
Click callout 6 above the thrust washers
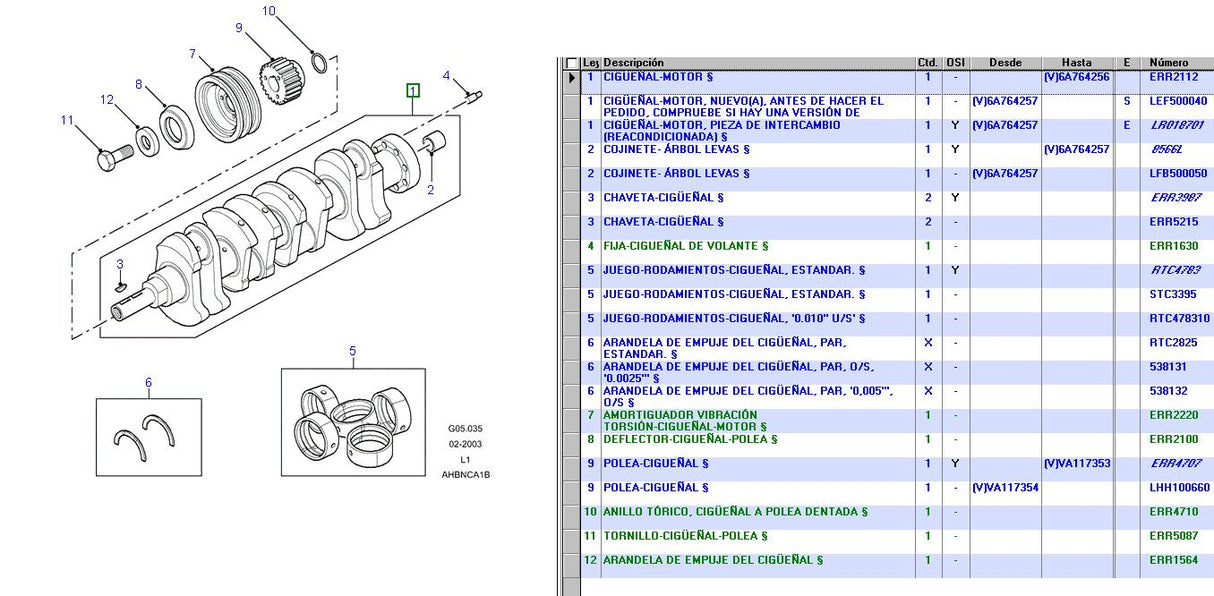[148, 382]
